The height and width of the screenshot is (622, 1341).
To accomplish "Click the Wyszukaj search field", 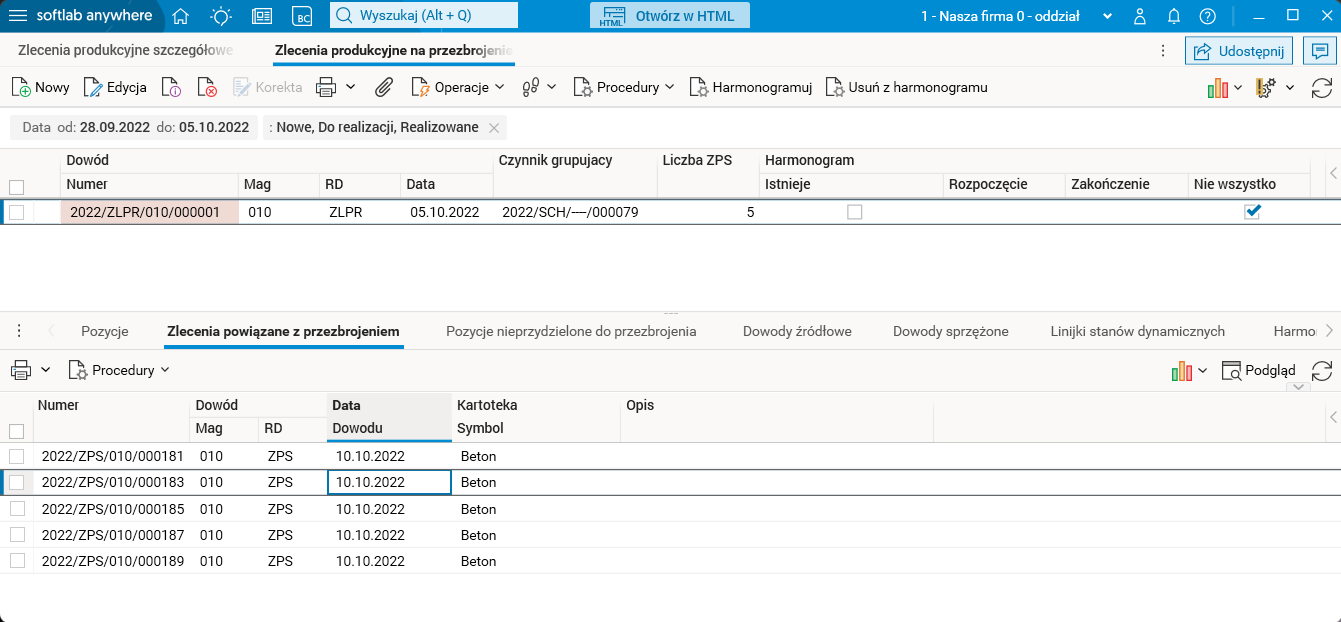I will click(x=424, y=16).
